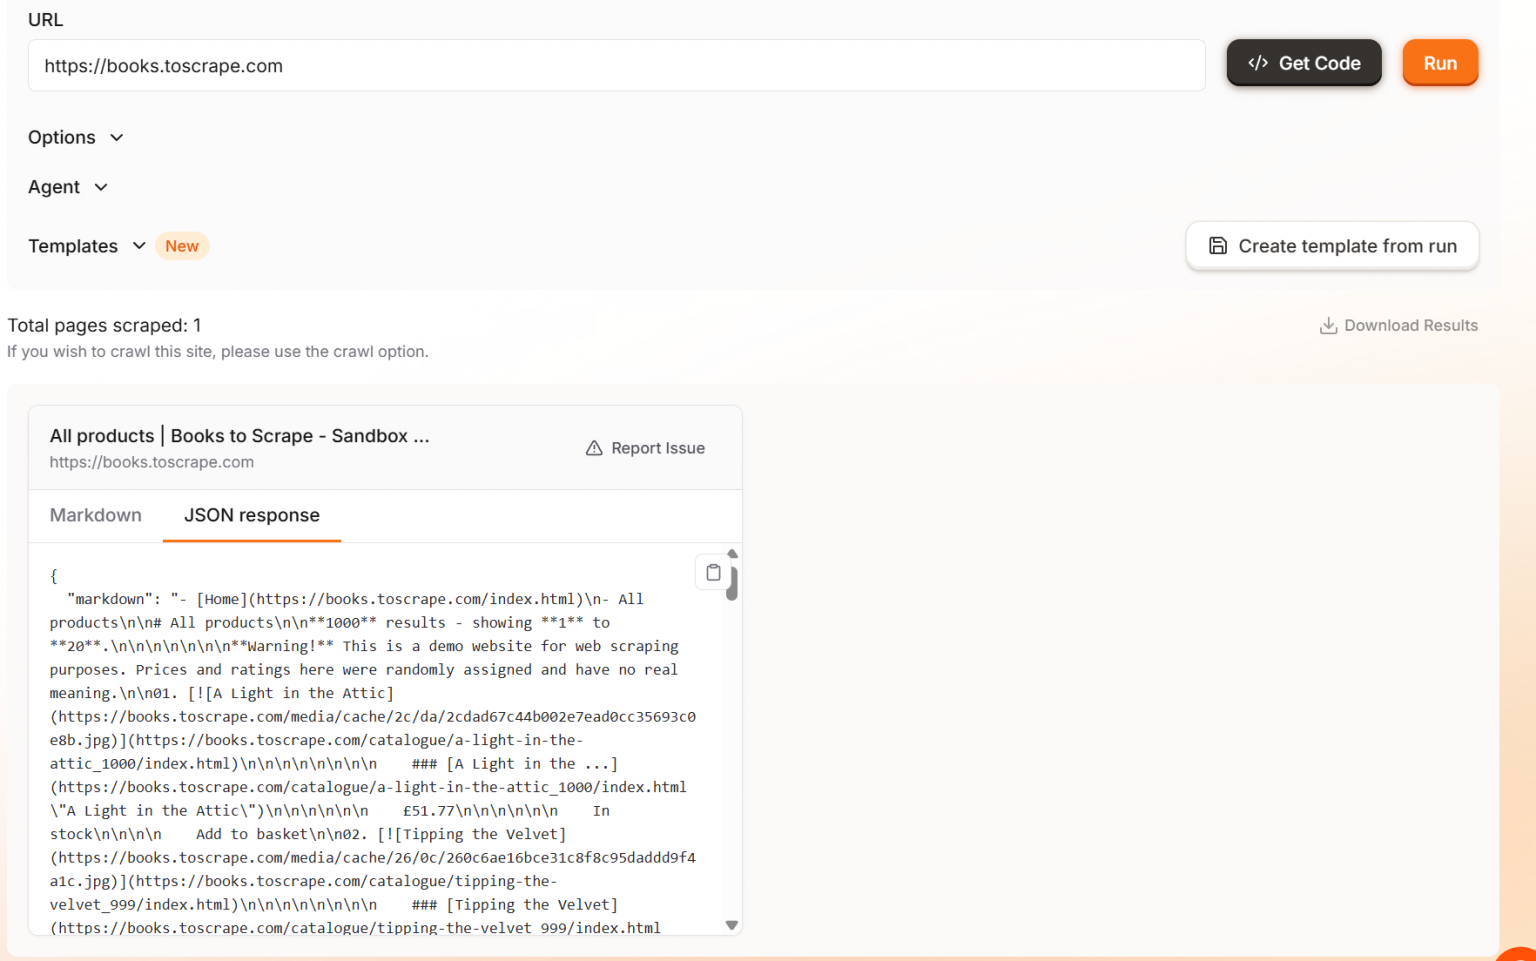1536x961 pixels.
Task: Click the save icon on Create template from run
Action: 1217,245
